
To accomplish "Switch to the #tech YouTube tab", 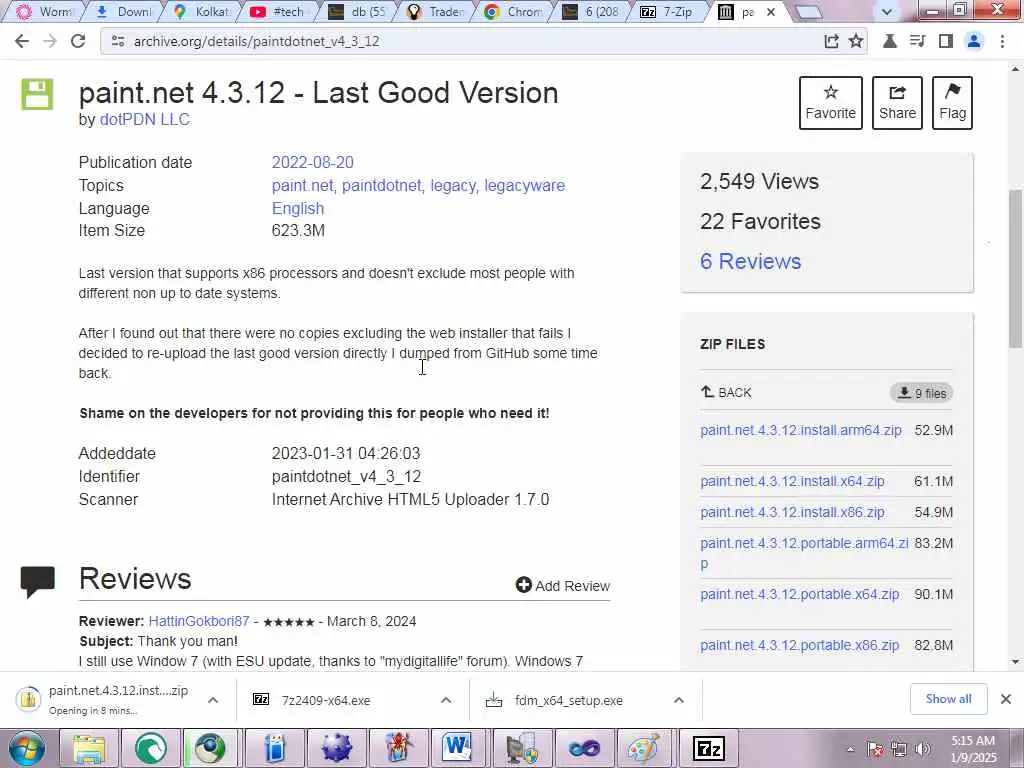I will click(278, 11).
